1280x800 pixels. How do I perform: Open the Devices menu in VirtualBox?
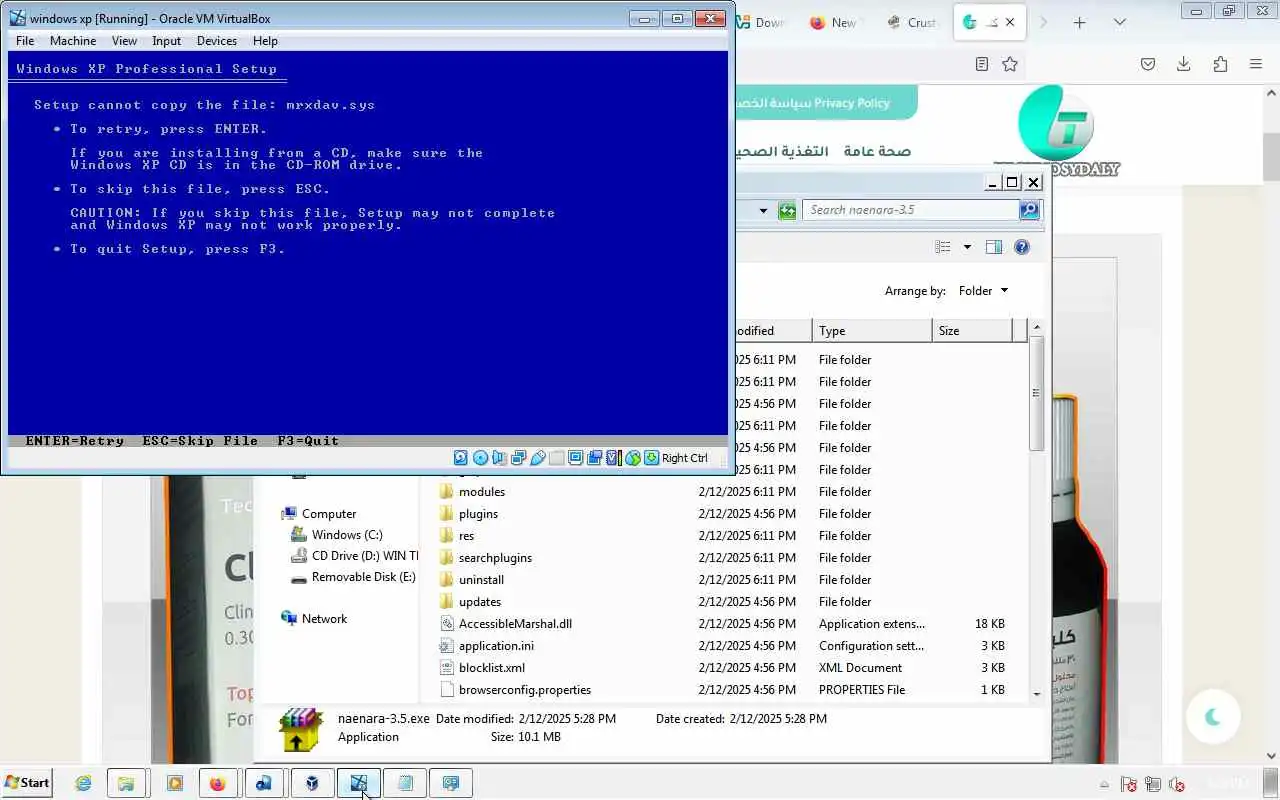click(x=217, y=41)
